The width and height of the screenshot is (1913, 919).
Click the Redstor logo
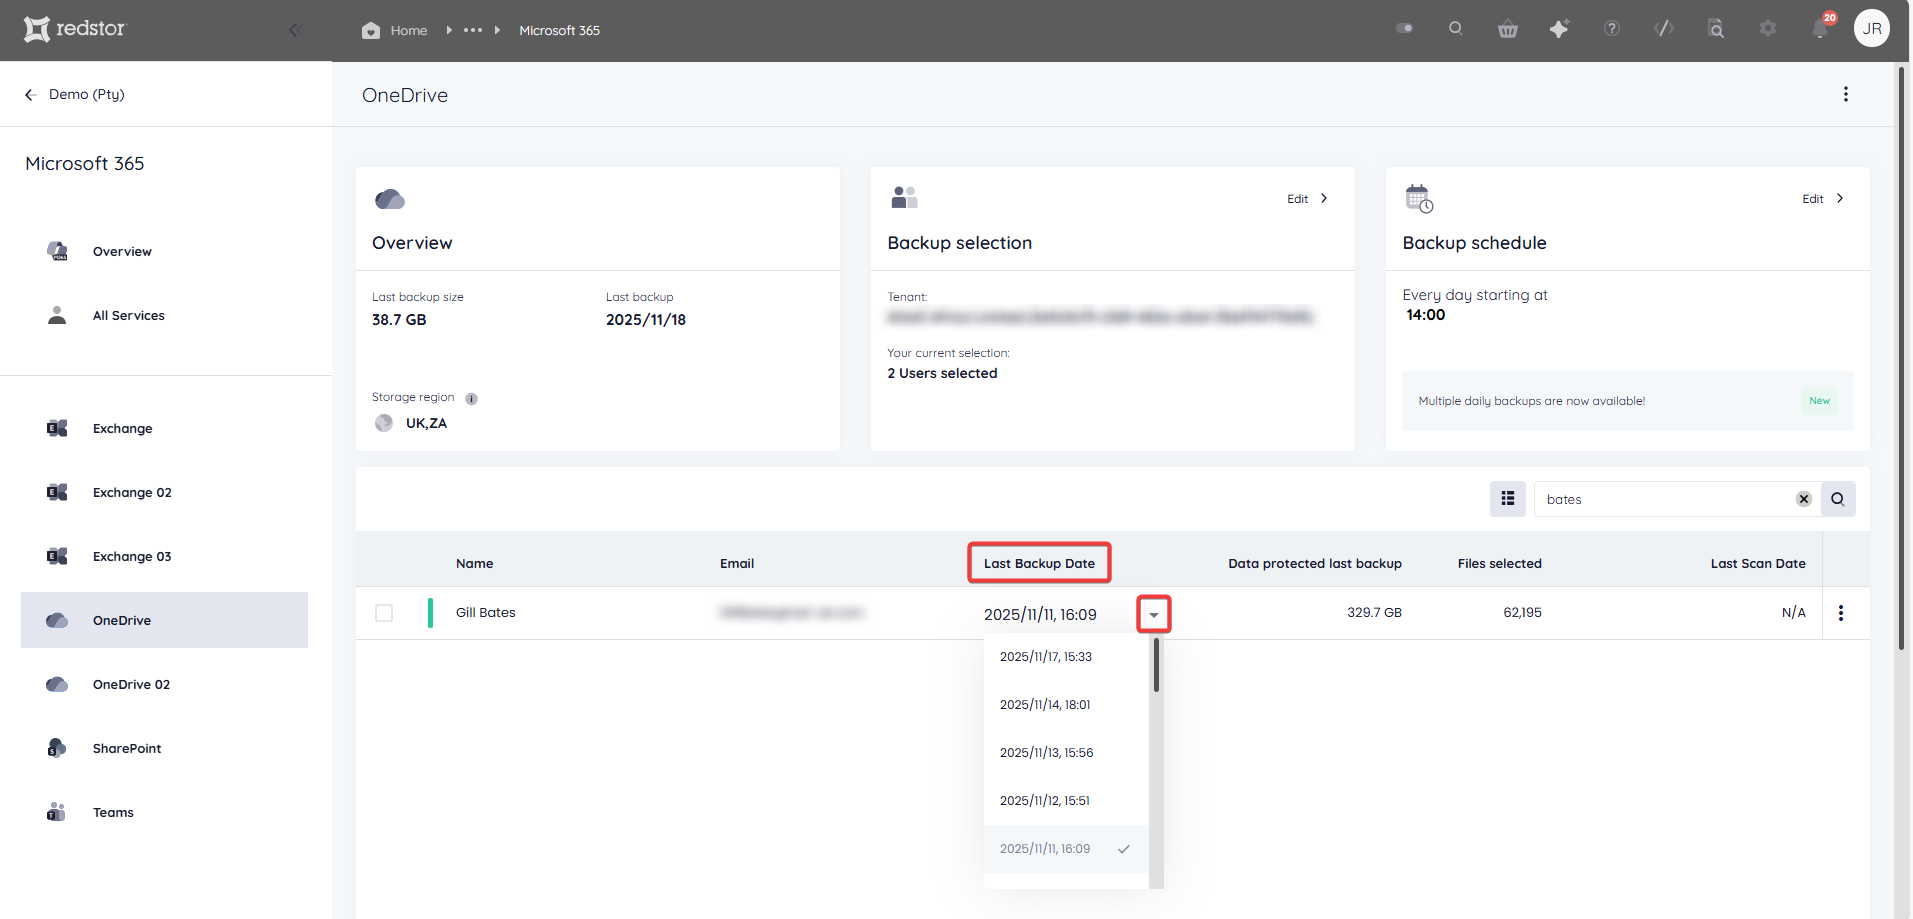[75, 29]
